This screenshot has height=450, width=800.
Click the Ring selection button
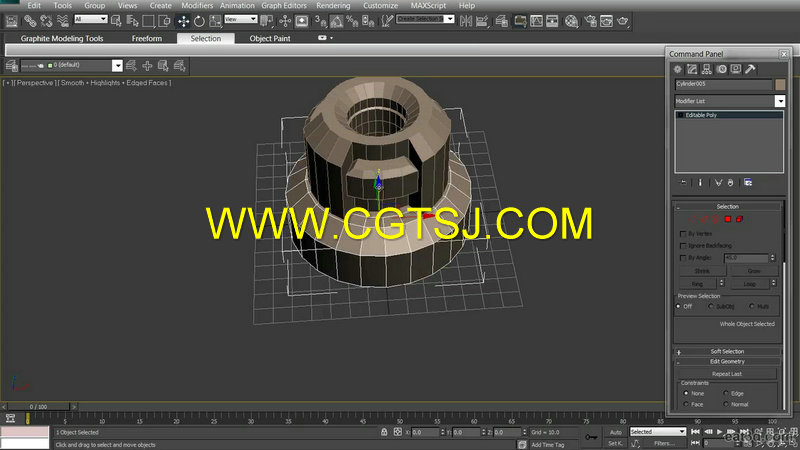(697, 284)
